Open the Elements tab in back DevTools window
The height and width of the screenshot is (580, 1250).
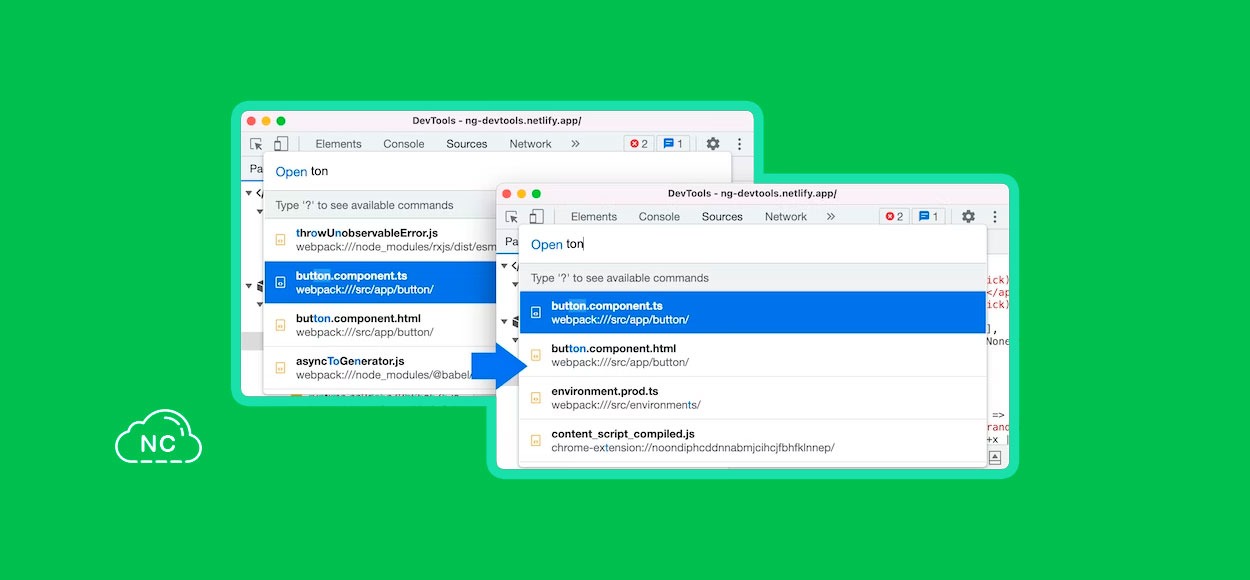pos(338,144)
